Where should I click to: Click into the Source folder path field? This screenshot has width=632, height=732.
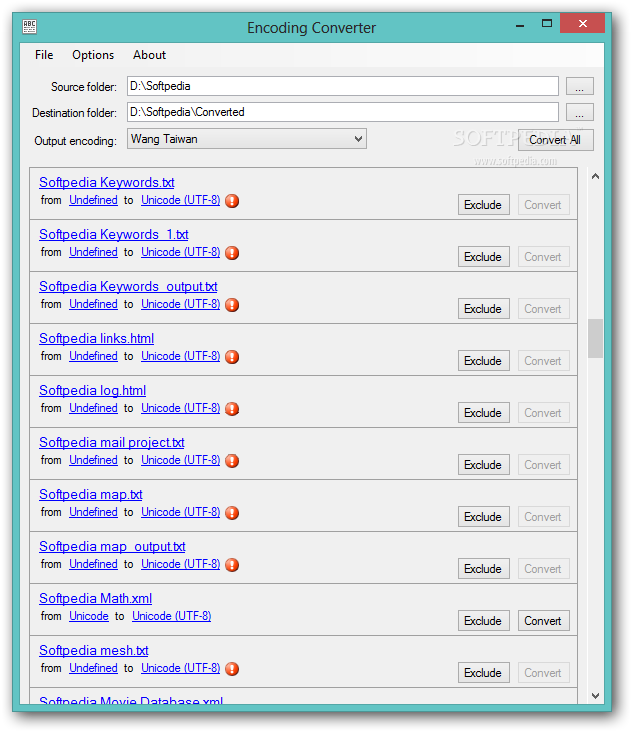coord(343,86)
